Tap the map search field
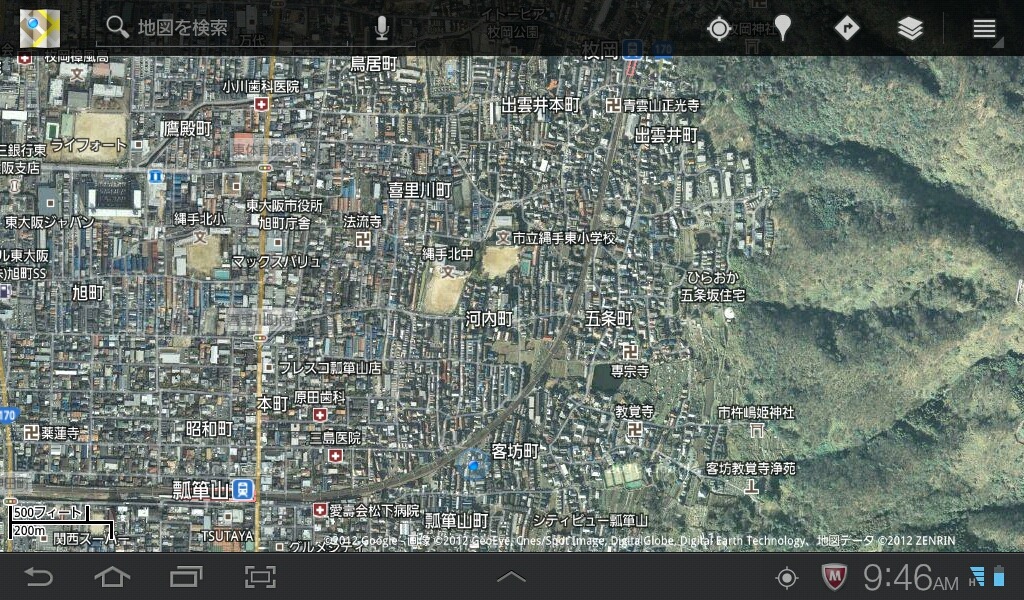Viewport: 1024px width, 600px height. [x=240, y=28]
